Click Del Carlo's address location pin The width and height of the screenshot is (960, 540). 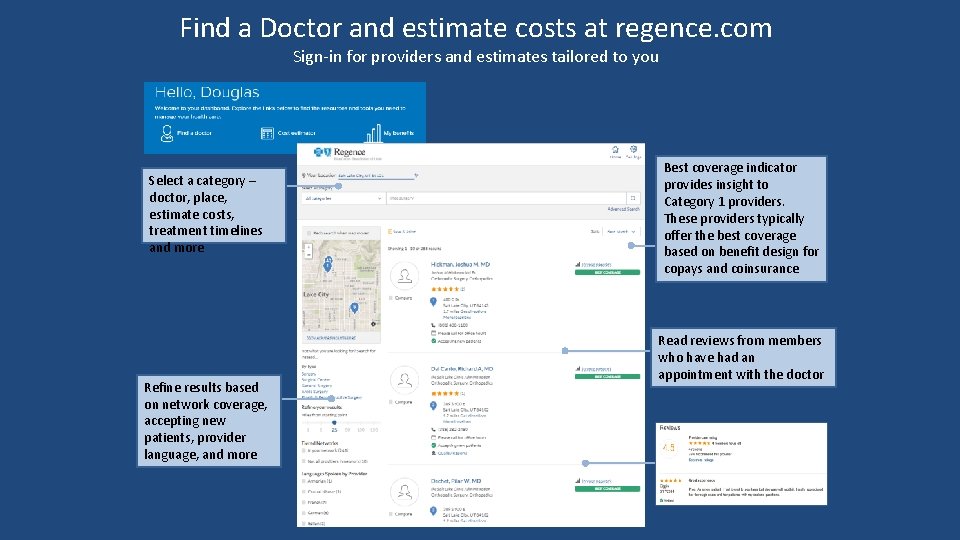click(433, 406)
